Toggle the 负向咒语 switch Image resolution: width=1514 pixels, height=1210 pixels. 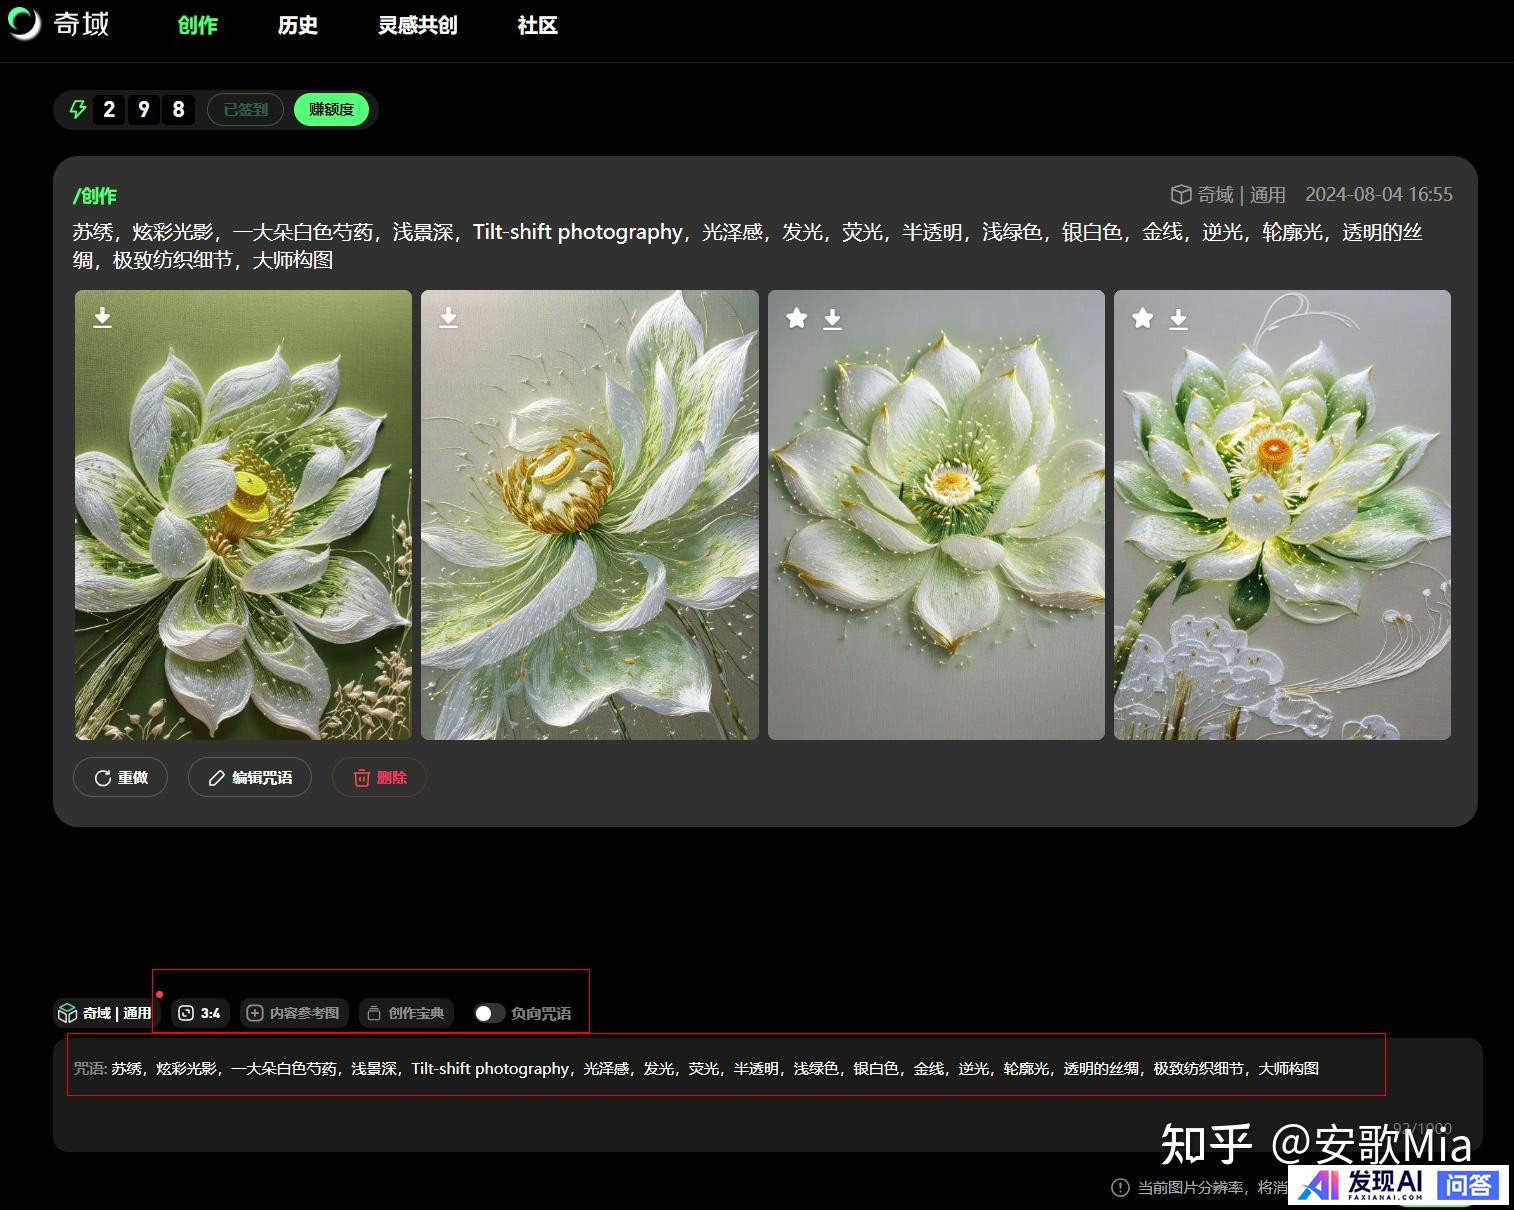(x=488, y=1013)
